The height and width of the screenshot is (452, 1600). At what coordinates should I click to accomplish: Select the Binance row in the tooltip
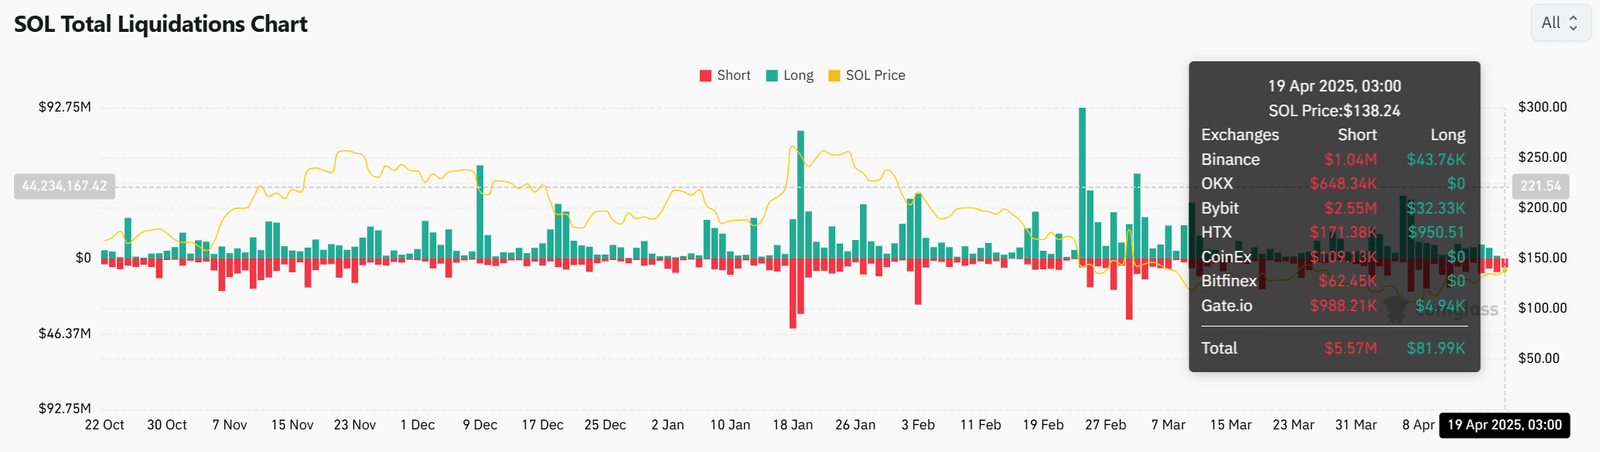[1333, 160]
